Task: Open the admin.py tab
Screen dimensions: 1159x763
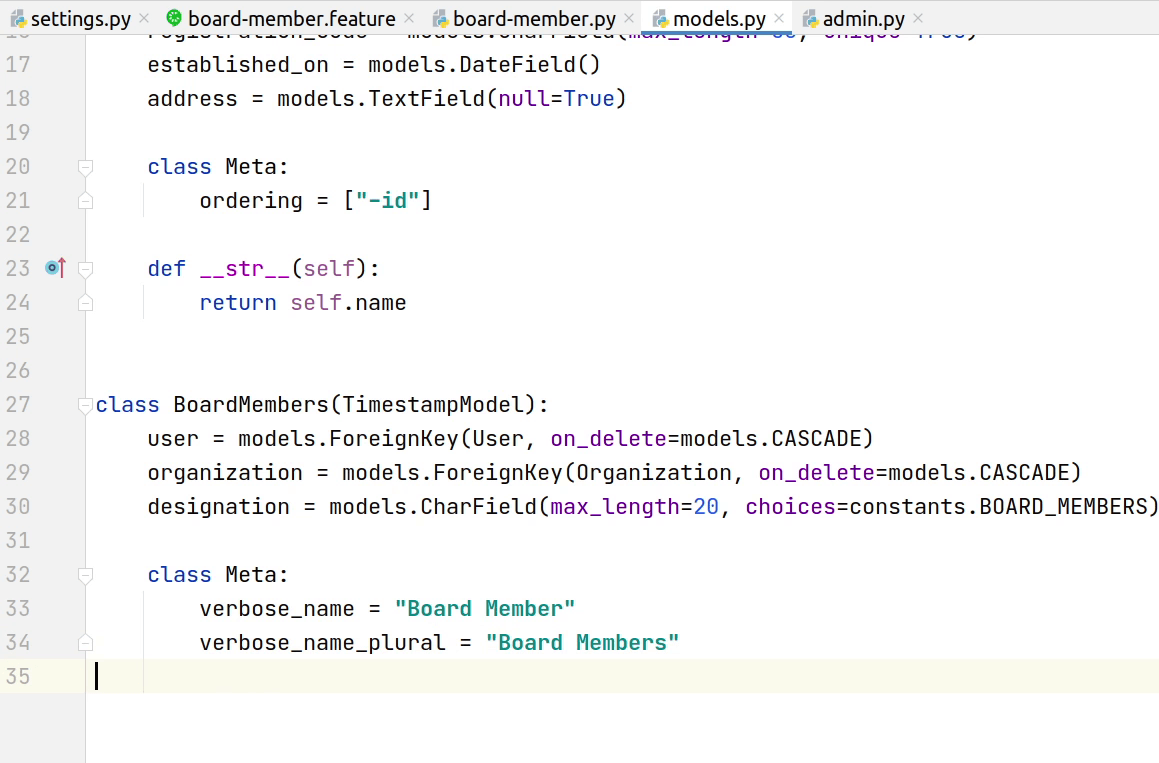Action: click(x=863, y=18)
